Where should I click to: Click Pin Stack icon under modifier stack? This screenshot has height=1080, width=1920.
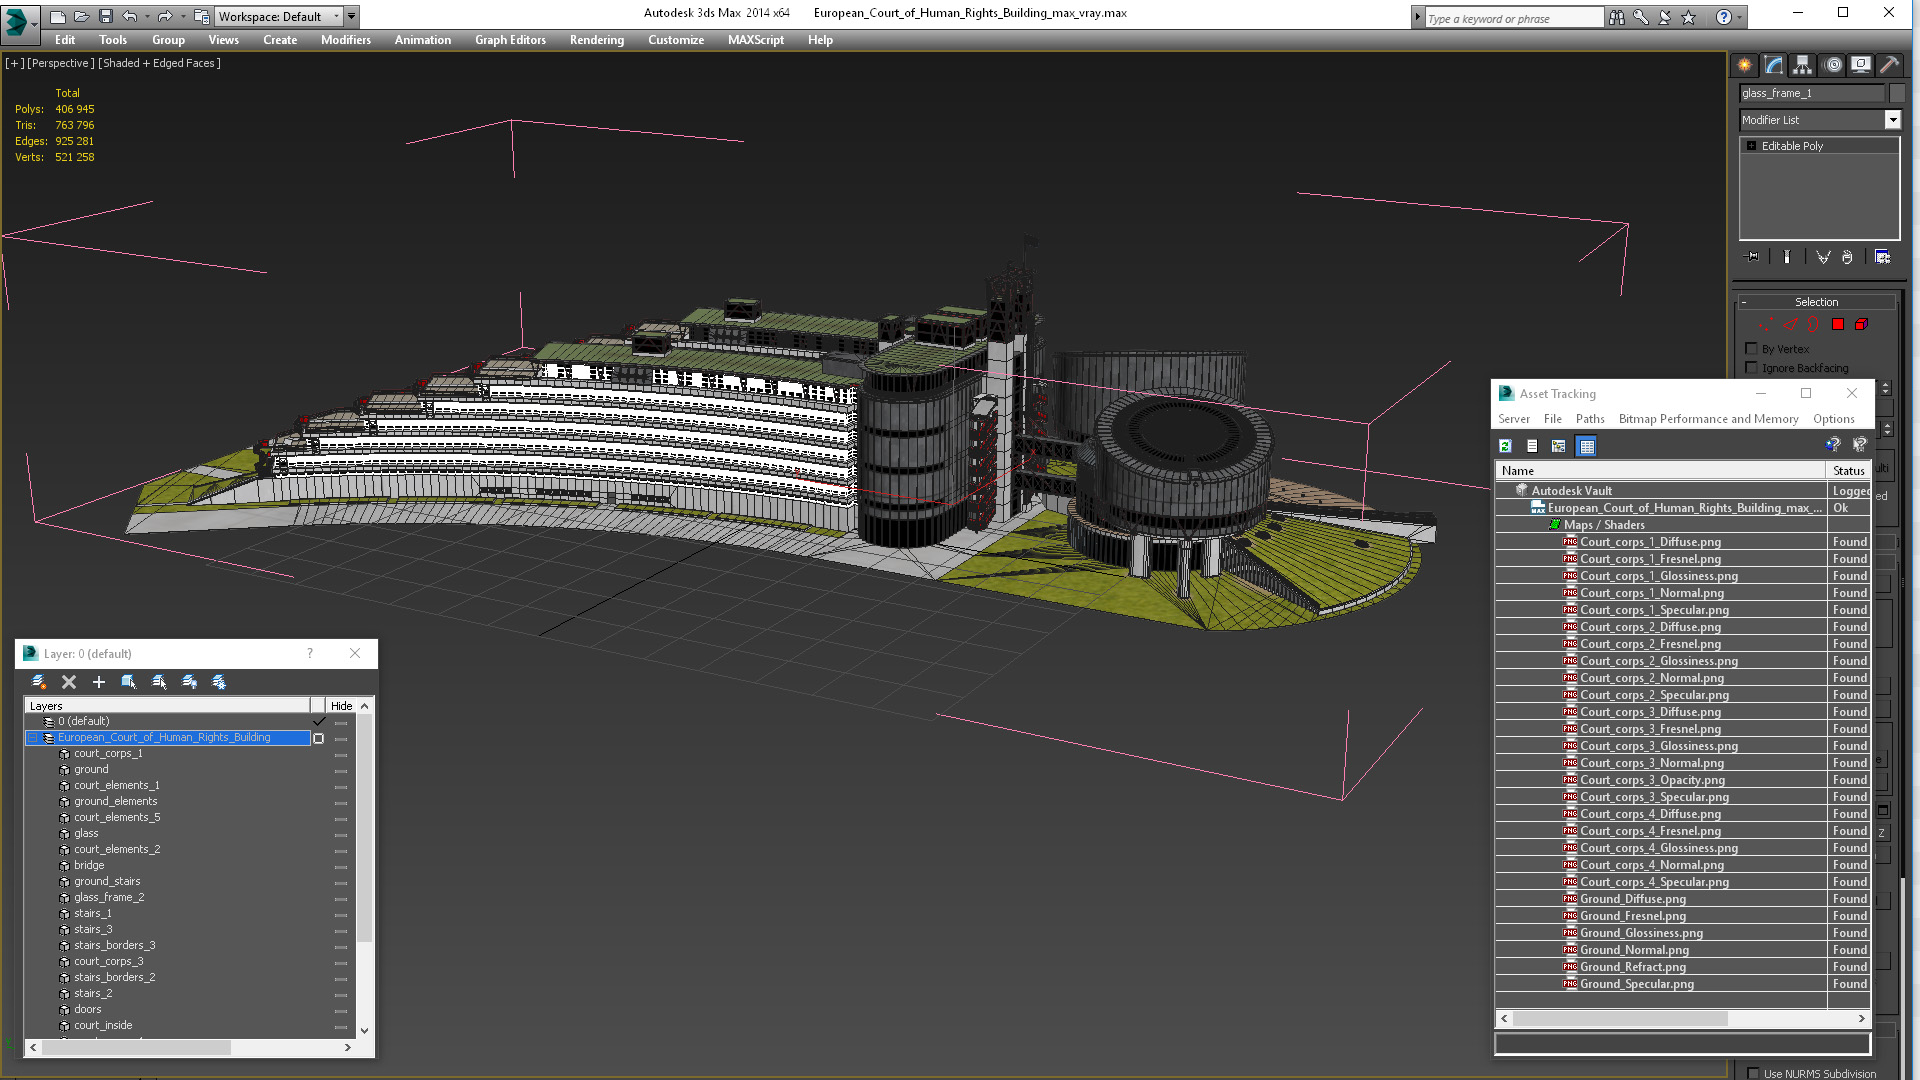[x=1752, y=257]
